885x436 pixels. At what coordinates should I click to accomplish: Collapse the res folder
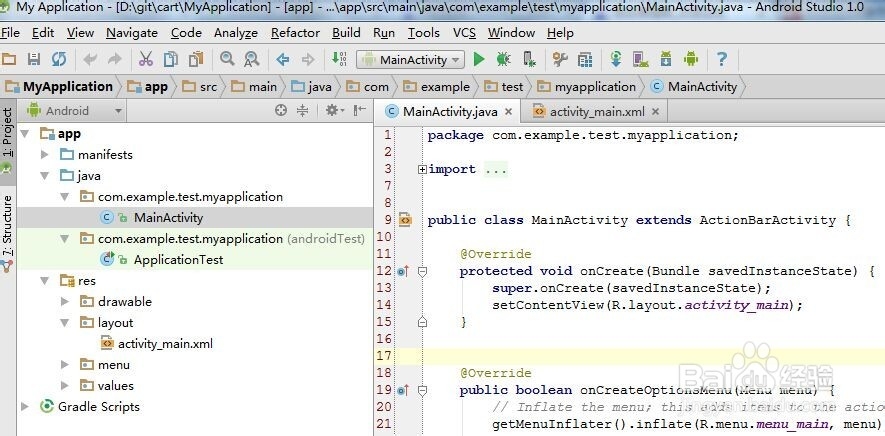[45, 281]
